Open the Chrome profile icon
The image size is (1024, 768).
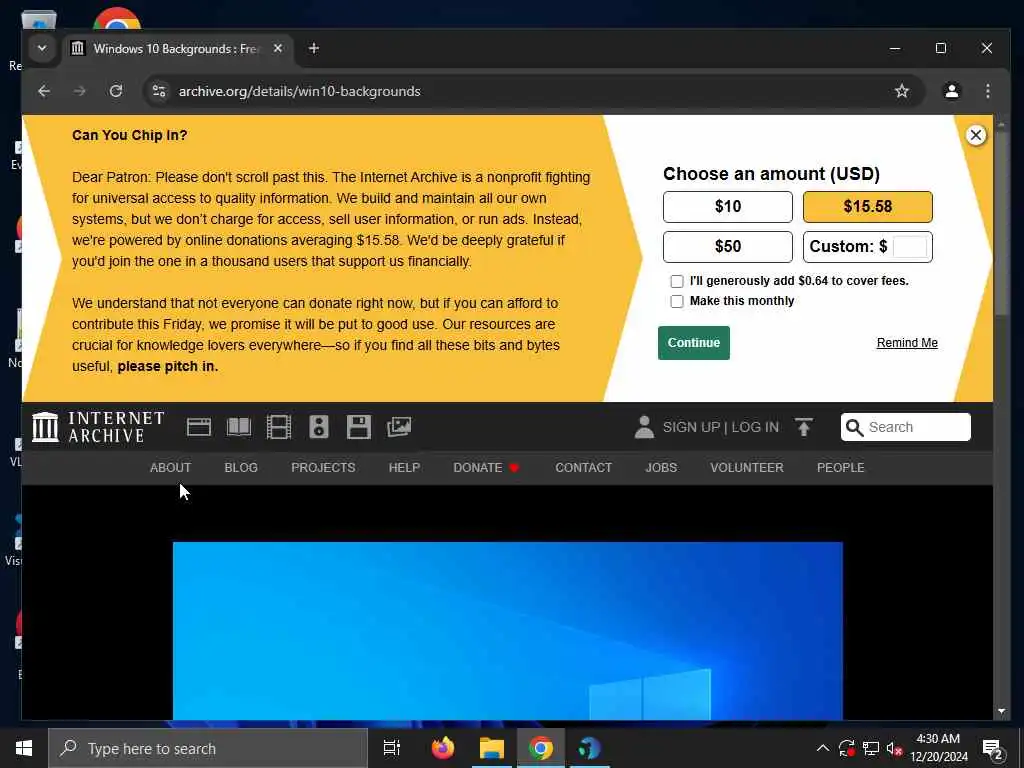click(952, 91)
